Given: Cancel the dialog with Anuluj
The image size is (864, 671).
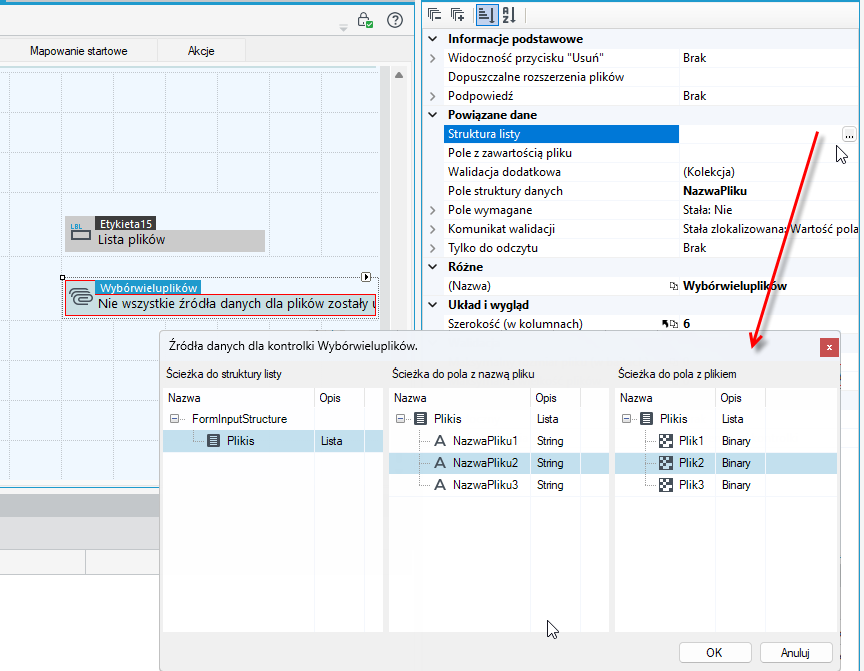Looking at the screenshot, I should tap(795, 653).
